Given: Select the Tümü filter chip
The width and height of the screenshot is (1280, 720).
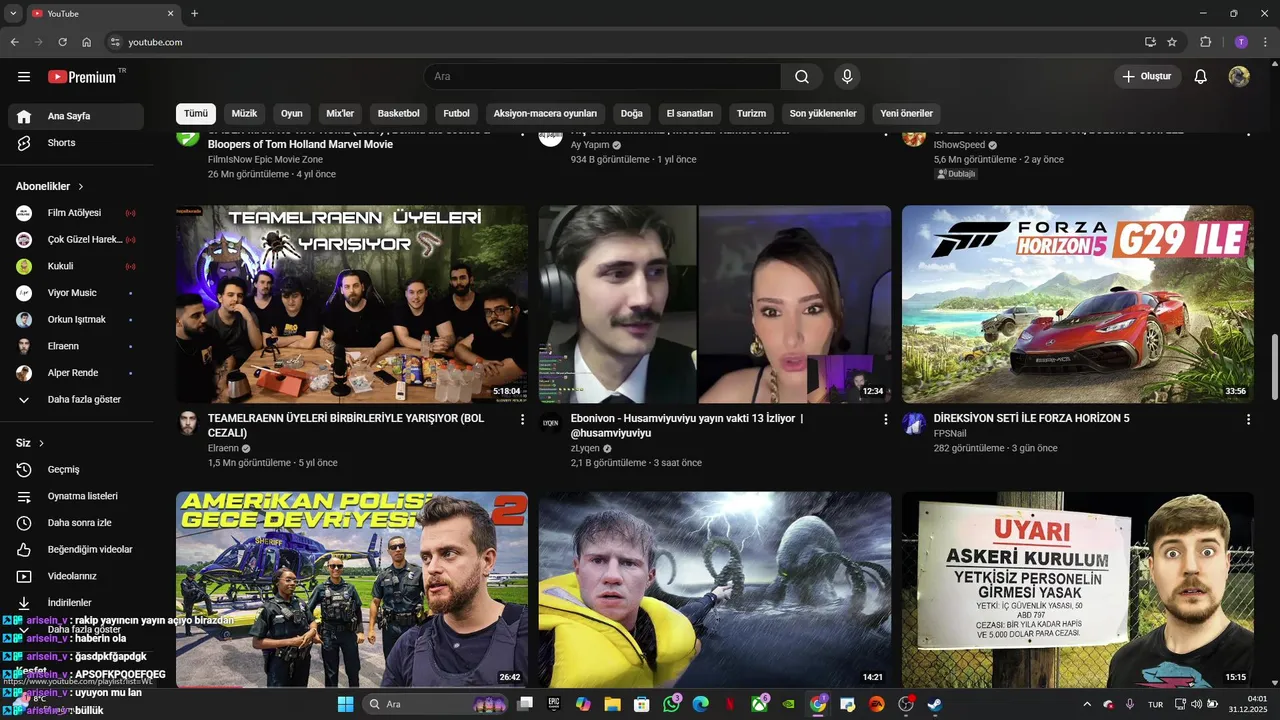Looking at the screenshot, I should tap(196, 113).
